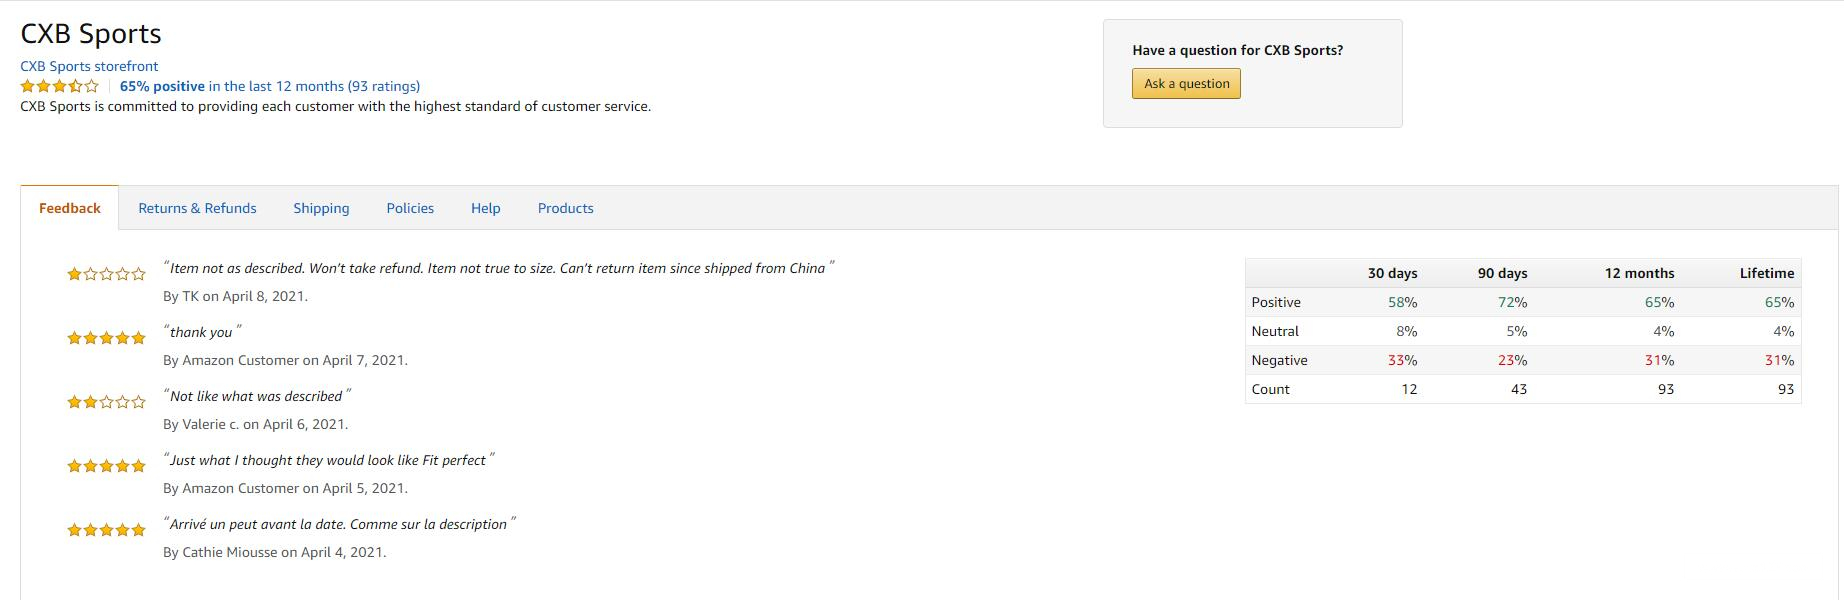Click two-star rating on Valerie c.'s review

(106, 402)
